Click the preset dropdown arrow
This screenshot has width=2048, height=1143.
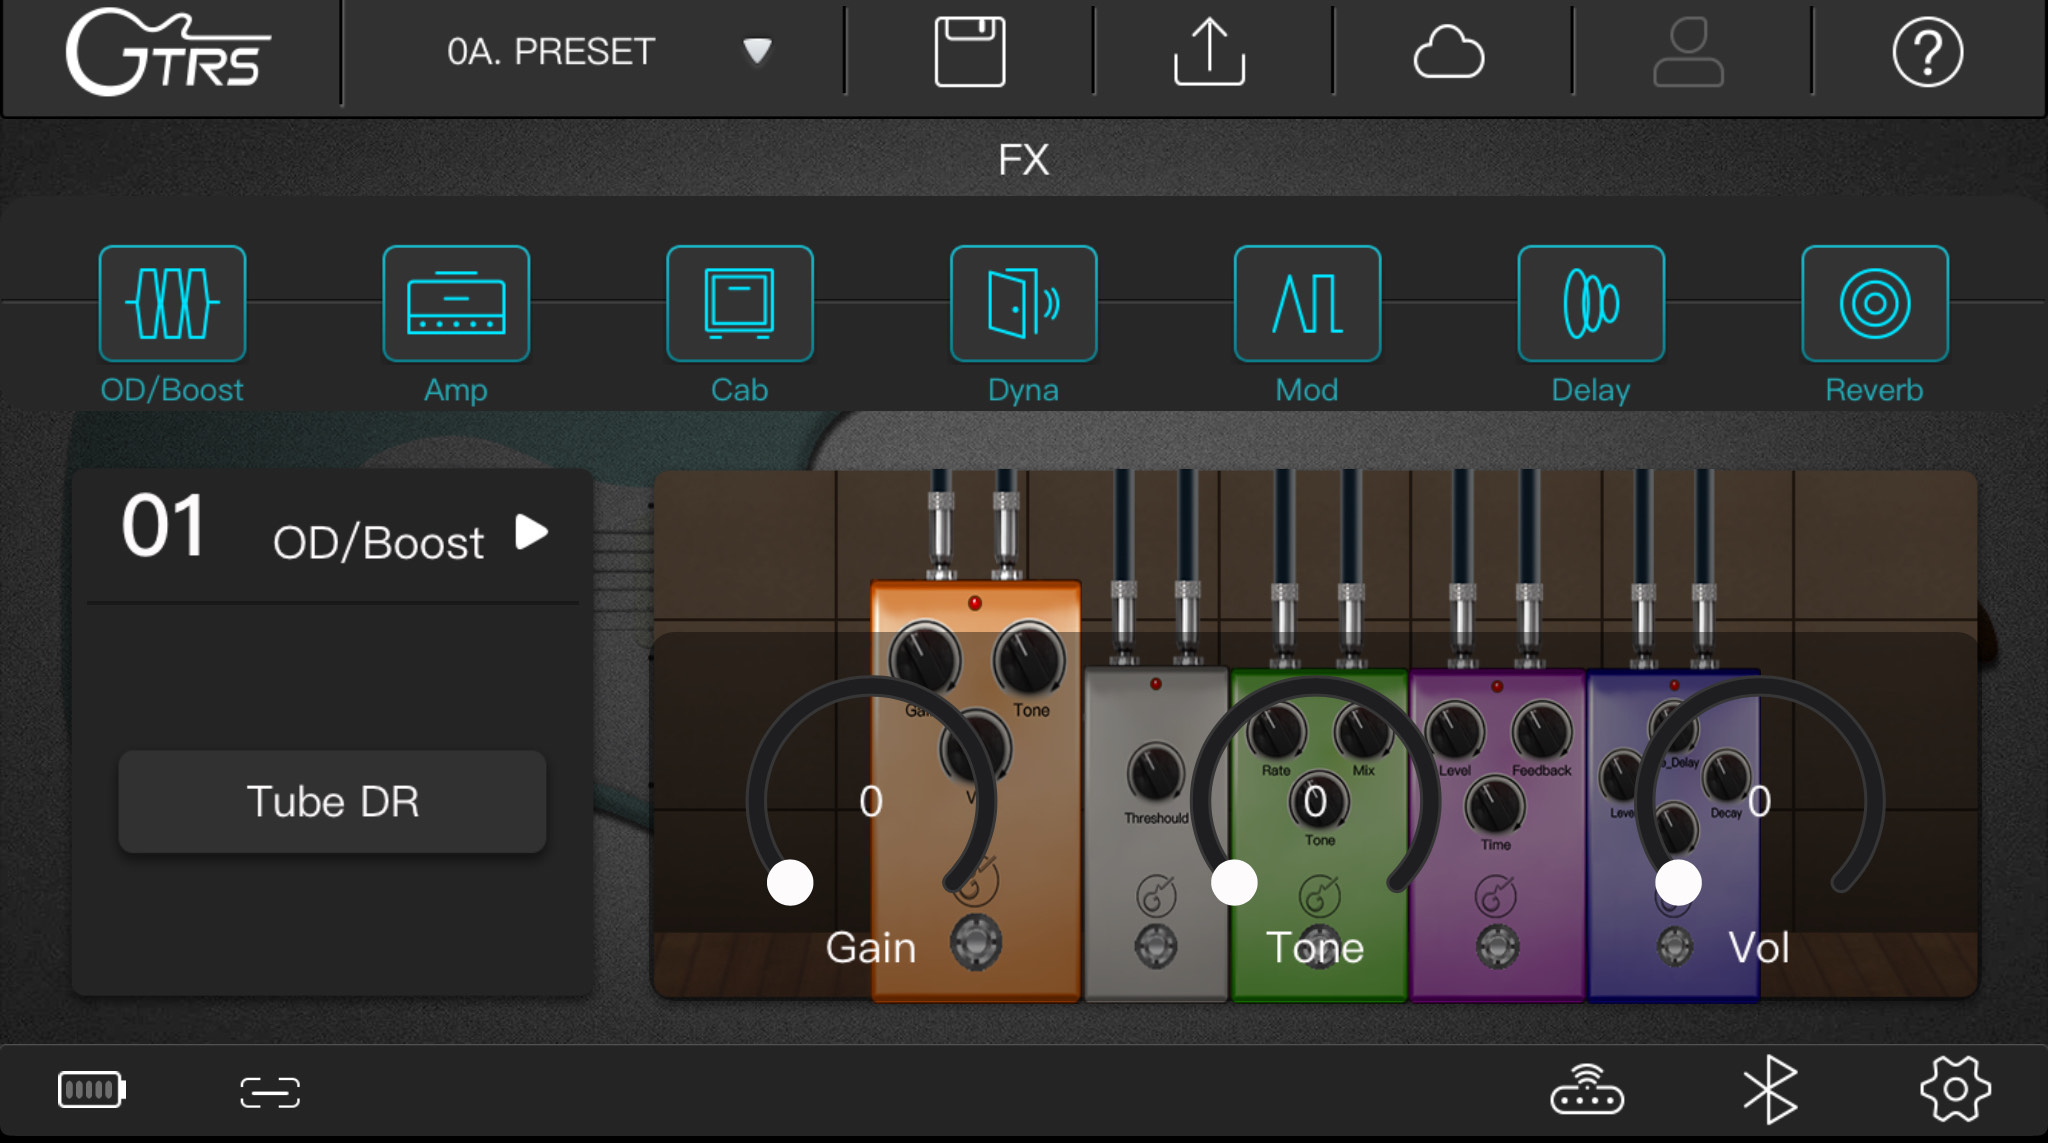[x=757, y=50]
